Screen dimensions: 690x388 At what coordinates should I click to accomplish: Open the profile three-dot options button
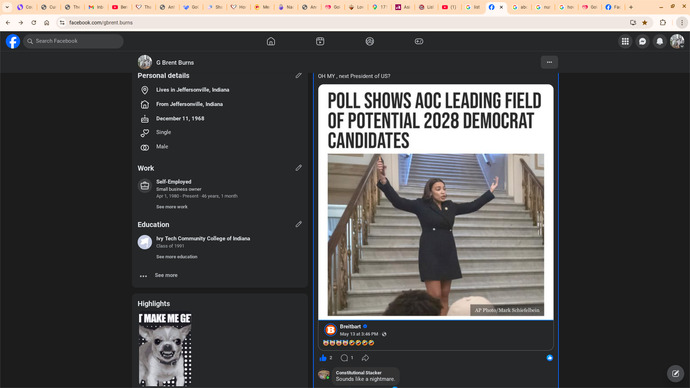coord(549,62)
